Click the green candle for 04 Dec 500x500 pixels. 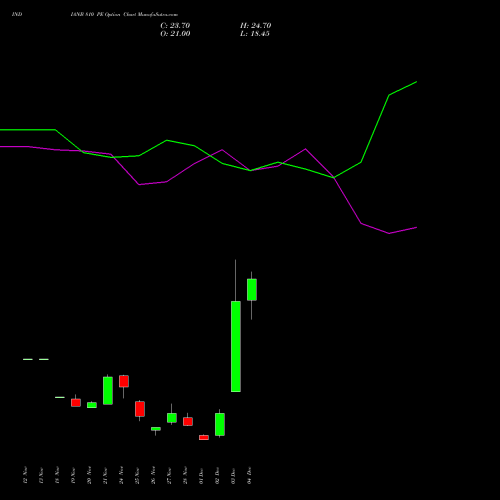252,290
